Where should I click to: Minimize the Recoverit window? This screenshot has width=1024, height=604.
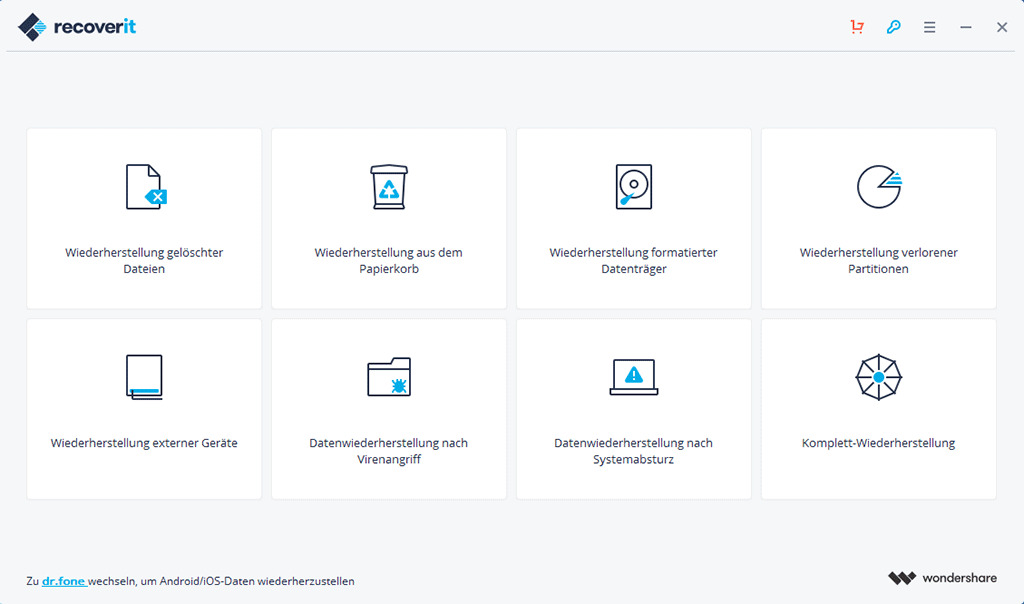(x=966, y=27)
